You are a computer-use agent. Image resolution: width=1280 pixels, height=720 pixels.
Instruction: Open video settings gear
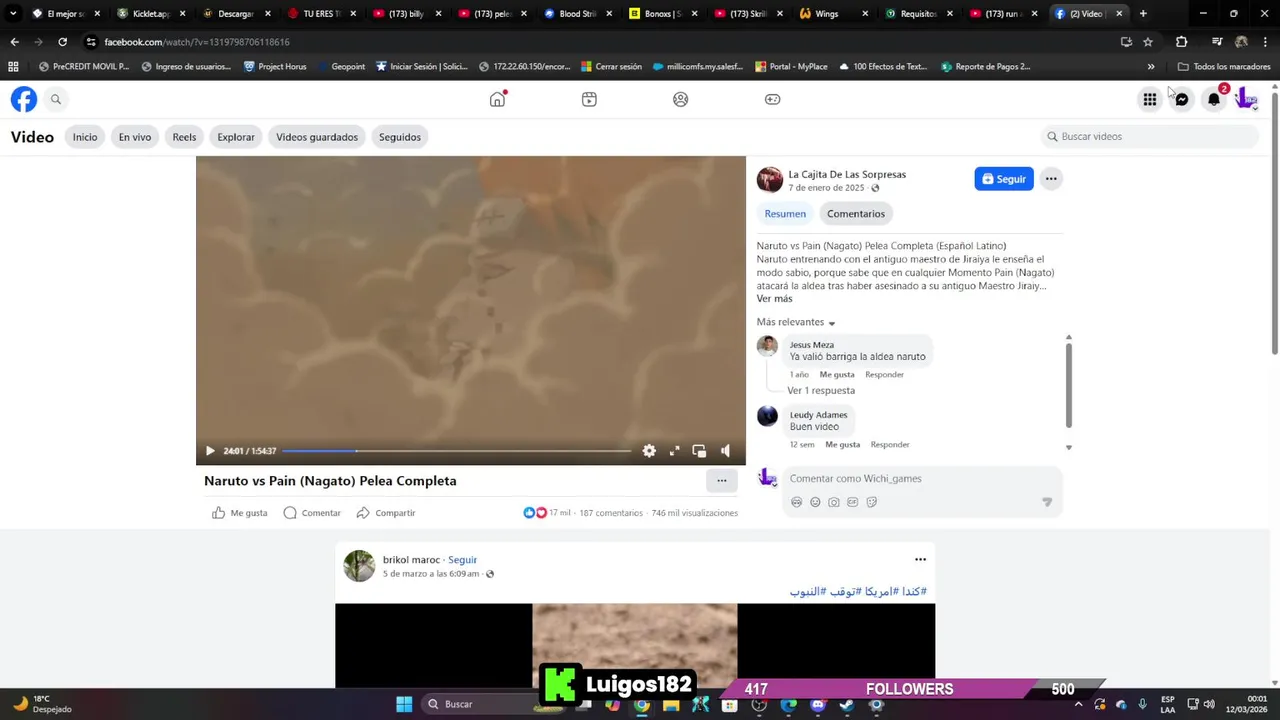click(649, 451)
